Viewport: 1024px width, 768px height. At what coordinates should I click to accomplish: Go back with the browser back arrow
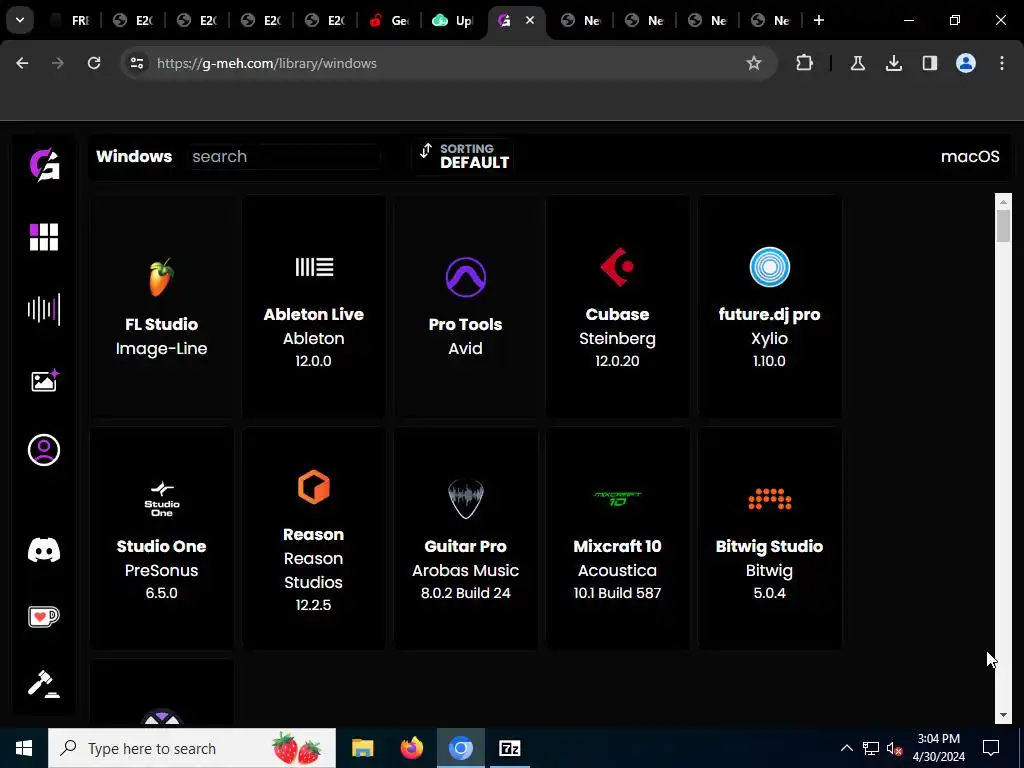pyautogui.click(x=22, y=63)
